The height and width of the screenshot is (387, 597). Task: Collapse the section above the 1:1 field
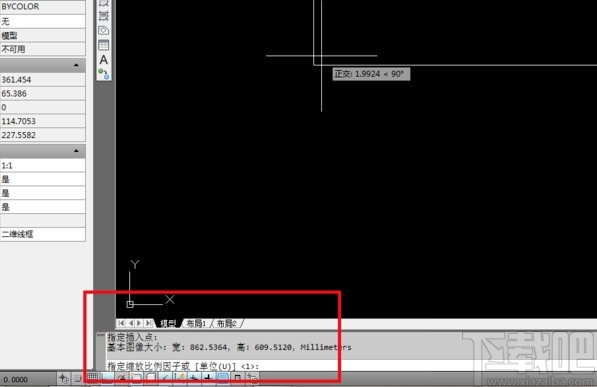76,151
